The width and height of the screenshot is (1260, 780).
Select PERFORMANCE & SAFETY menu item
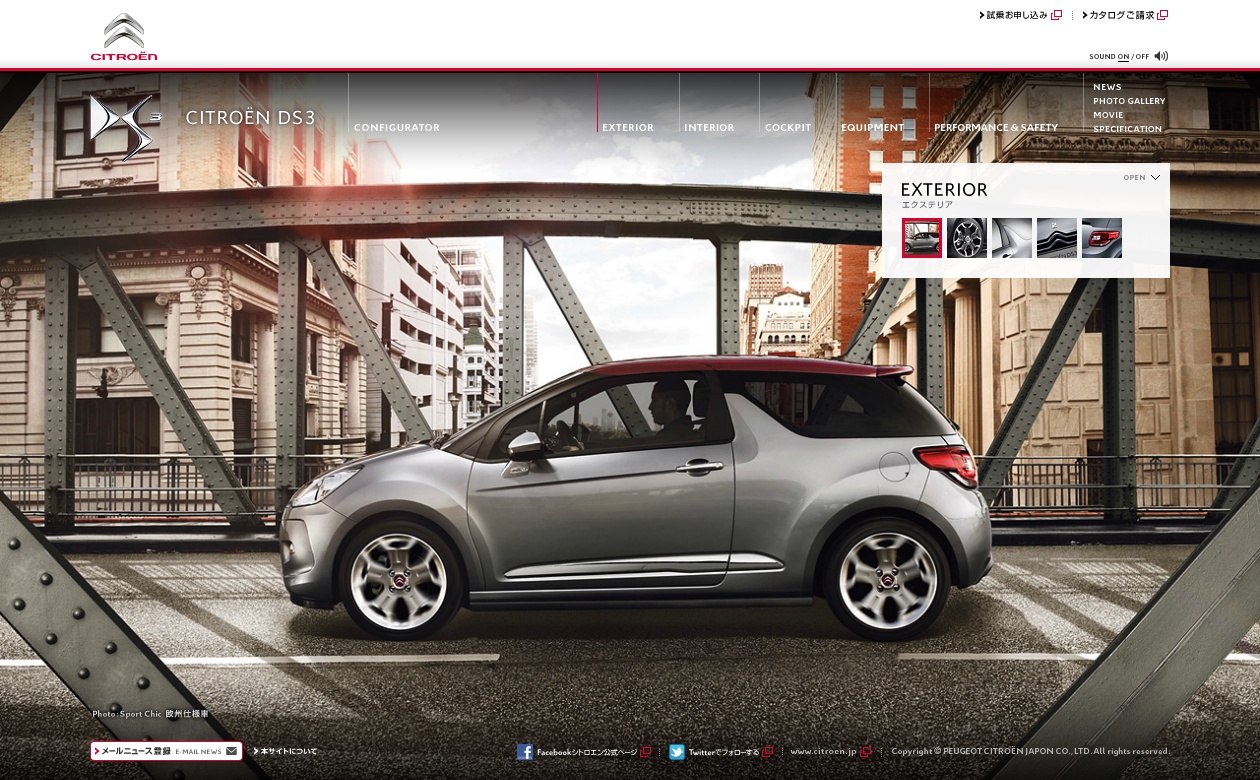tap(996, 128)
